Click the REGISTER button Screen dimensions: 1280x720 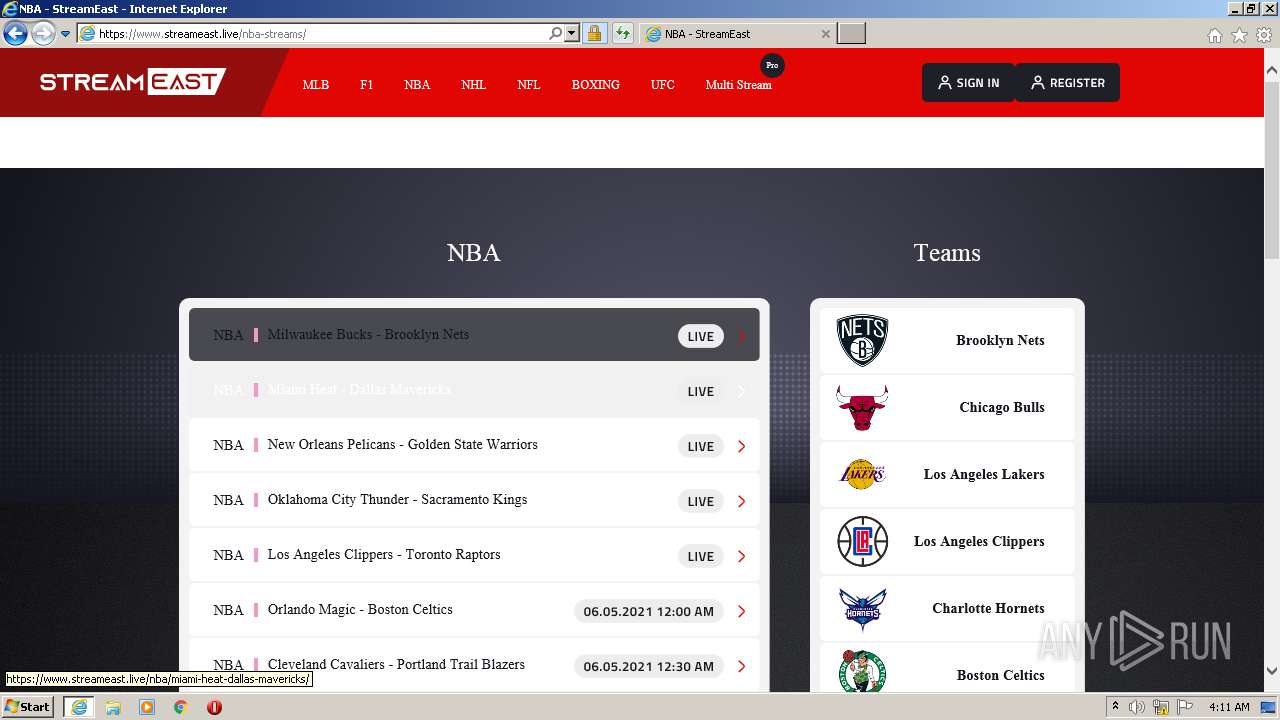1067,83
